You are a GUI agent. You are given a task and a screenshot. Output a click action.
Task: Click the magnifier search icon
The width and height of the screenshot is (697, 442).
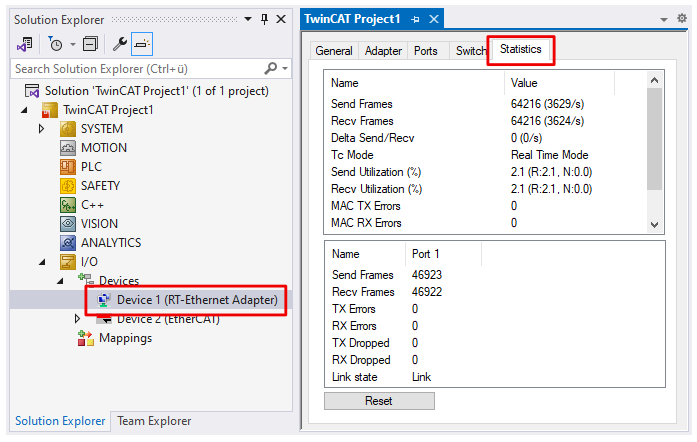(x=270, y=68)
